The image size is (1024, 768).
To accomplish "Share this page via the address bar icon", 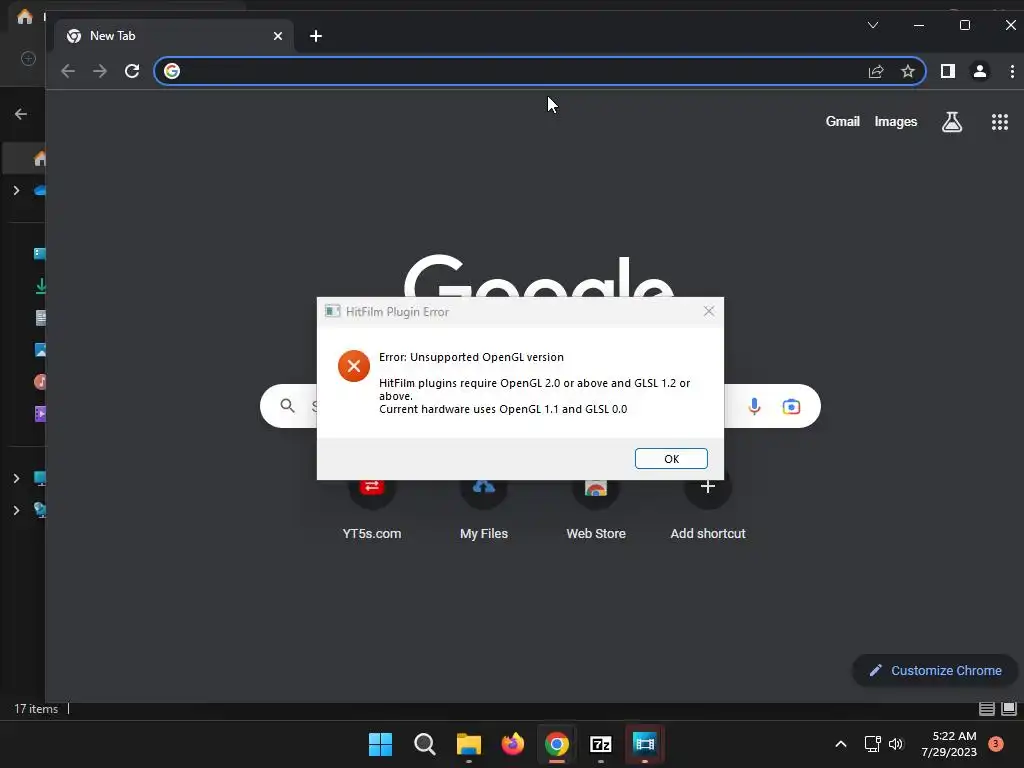I will pyautogui.click(x=876, y=71).
